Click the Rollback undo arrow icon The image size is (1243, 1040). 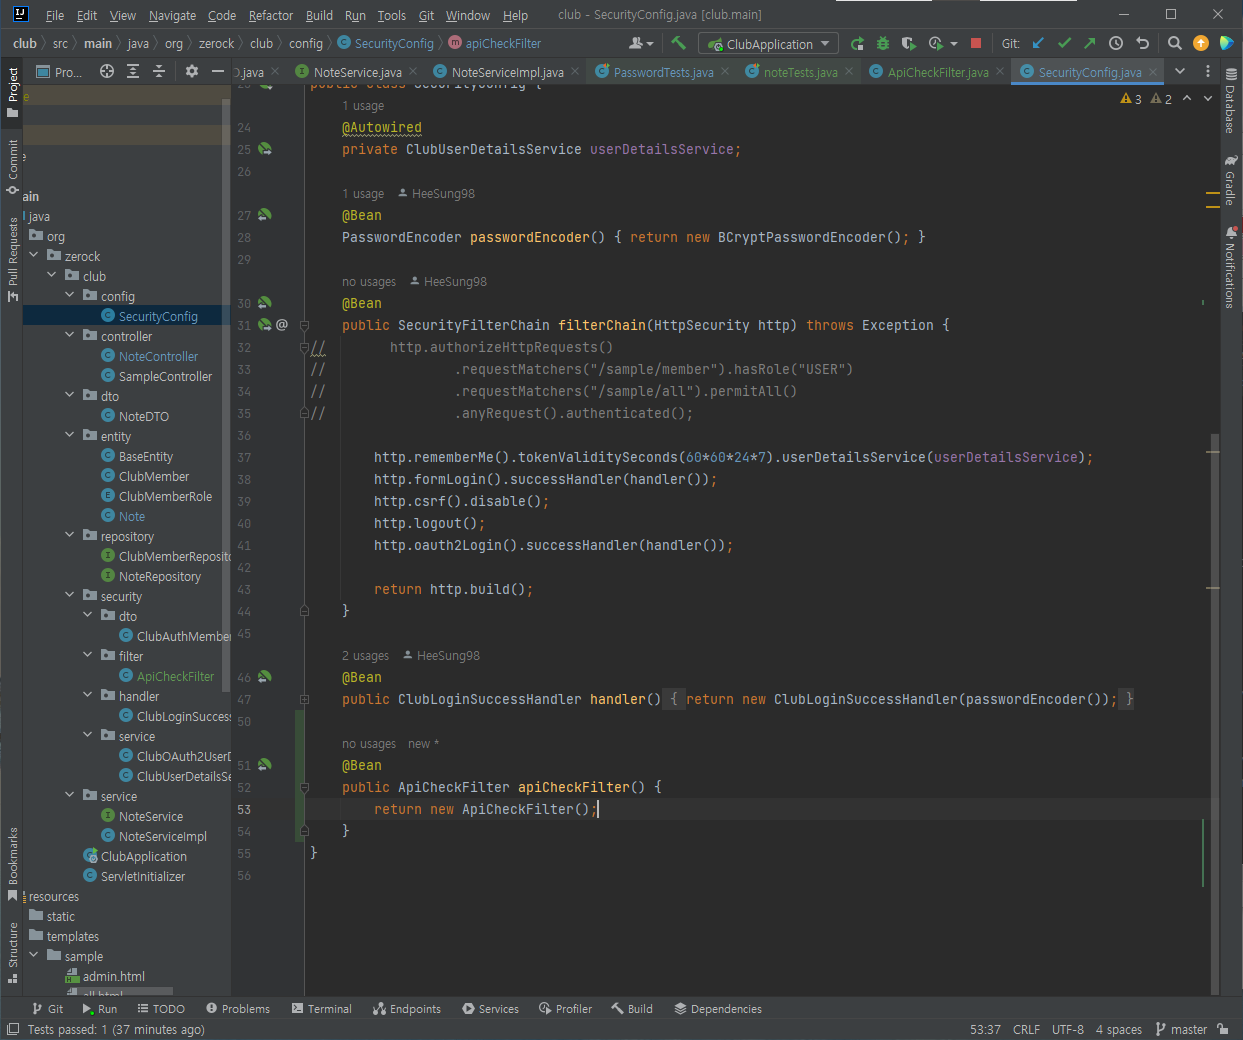point(1143,43)
